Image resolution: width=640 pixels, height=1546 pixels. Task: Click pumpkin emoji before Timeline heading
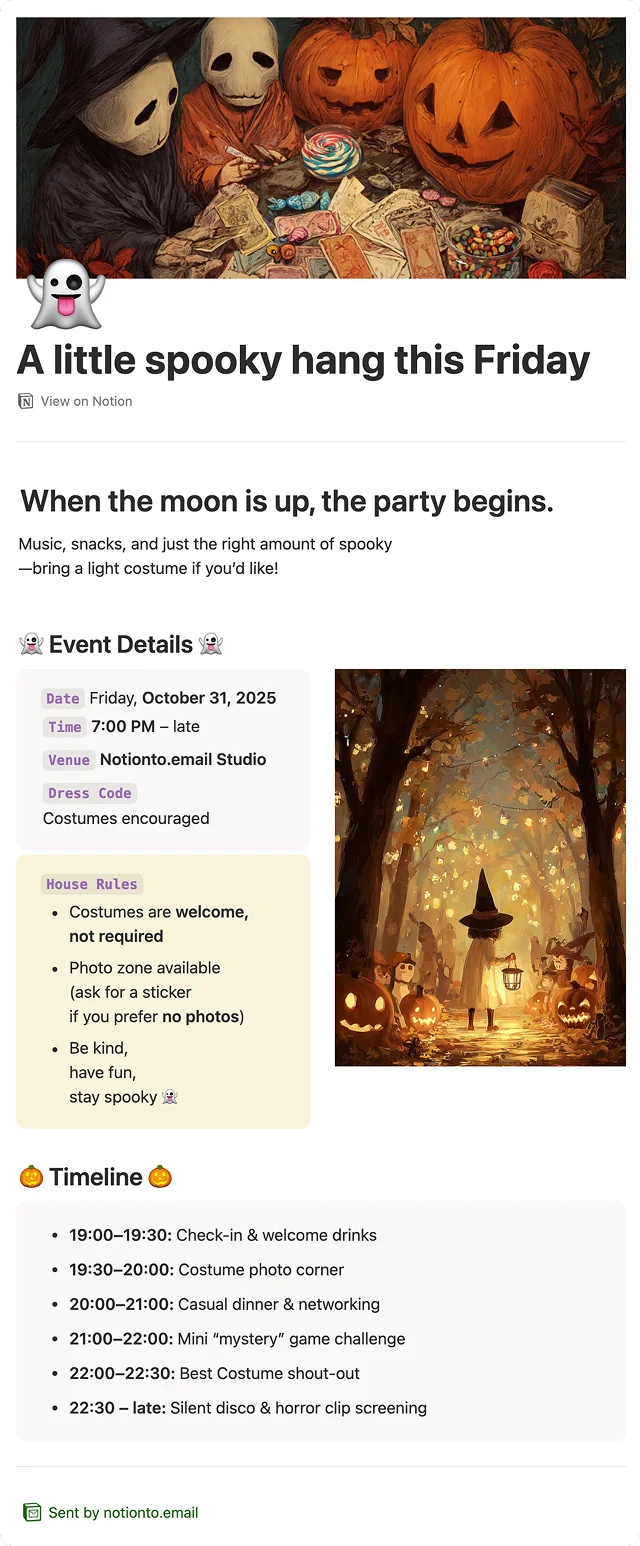[x=31, y=1177]
